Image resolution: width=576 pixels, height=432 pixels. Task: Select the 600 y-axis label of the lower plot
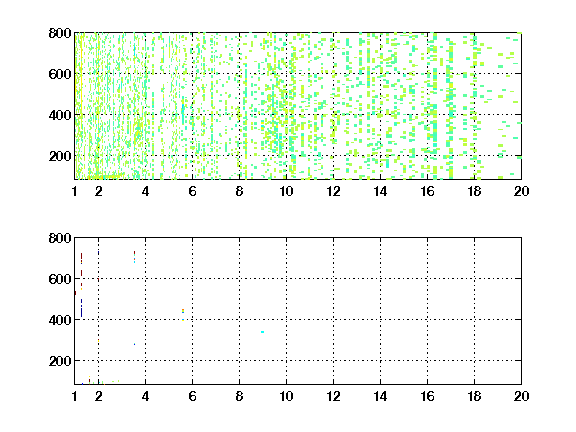(60, 279)
